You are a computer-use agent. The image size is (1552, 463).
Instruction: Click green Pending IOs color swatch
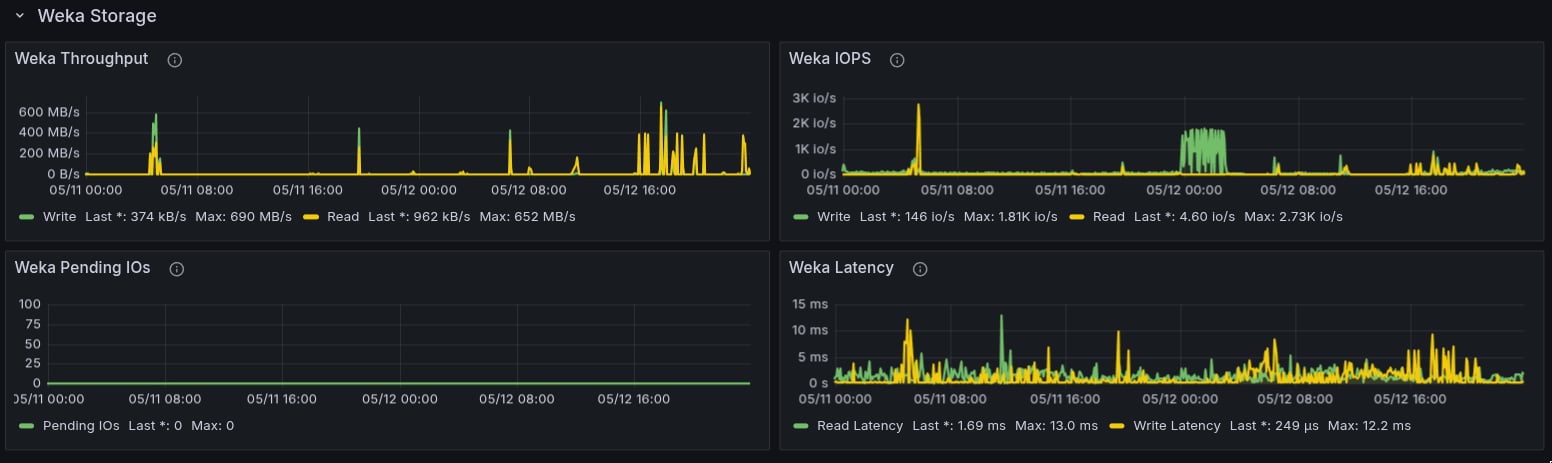(26, 426)
